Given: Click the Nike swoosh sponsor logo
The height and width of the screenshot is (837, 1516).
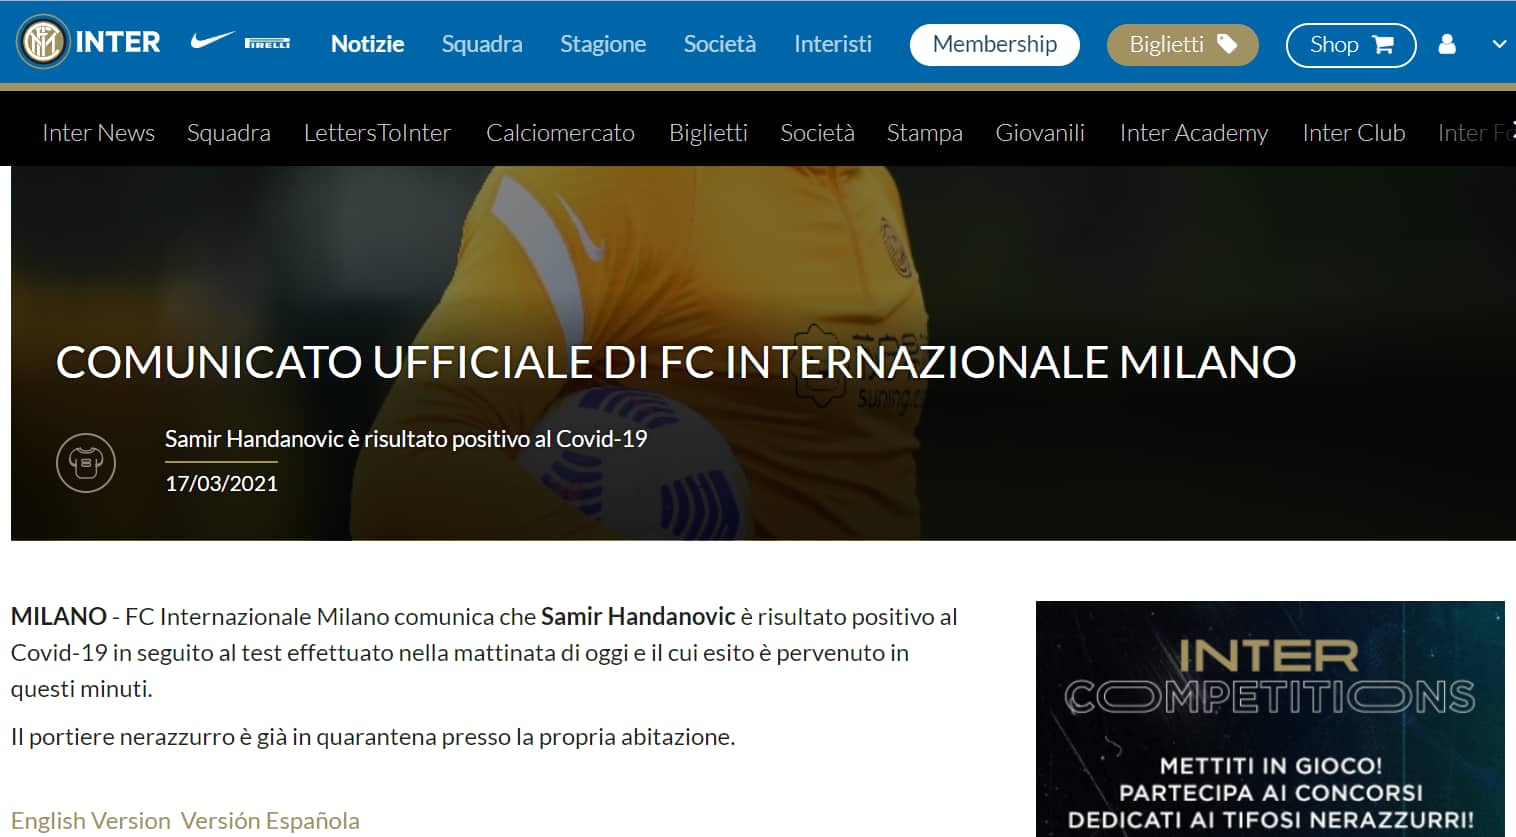Looking at the screenshot, I should point(211,42).
